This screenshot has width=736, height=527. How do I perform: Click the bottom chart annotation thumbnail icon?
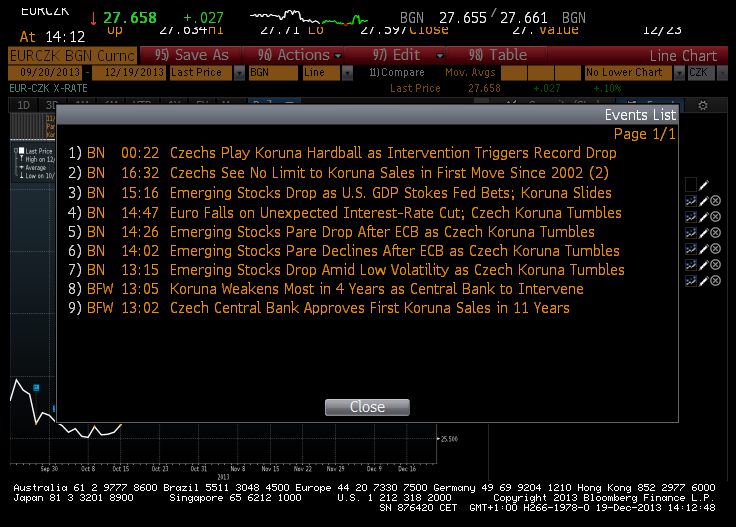(x=691, y=281)
